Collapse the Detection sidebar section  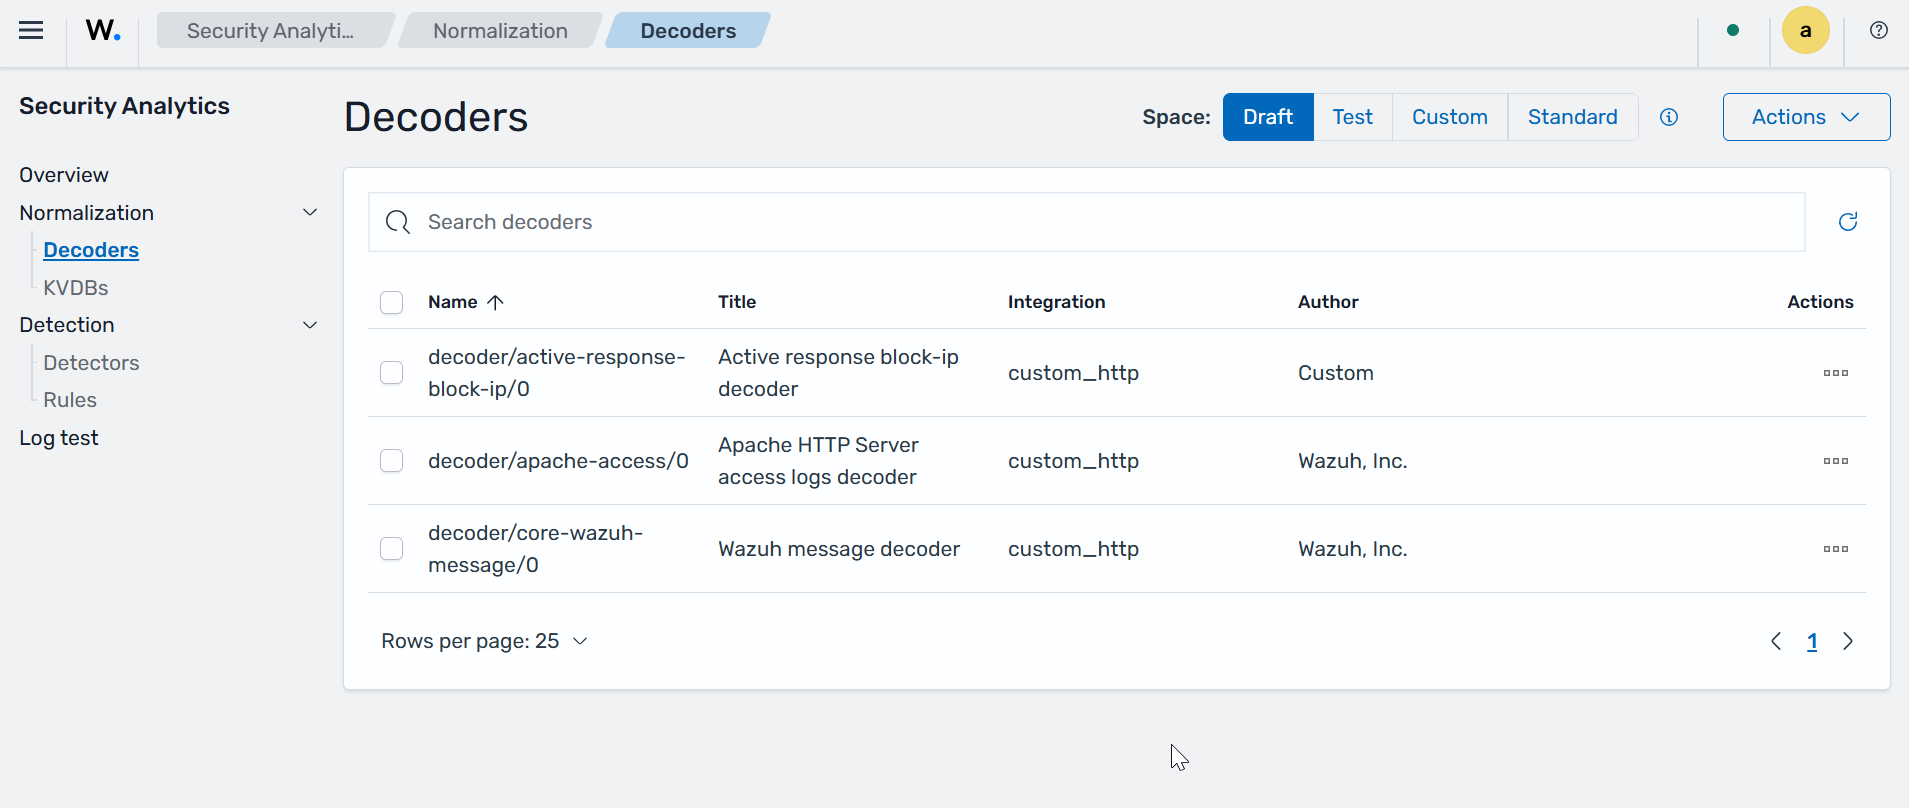coord(310,325)
